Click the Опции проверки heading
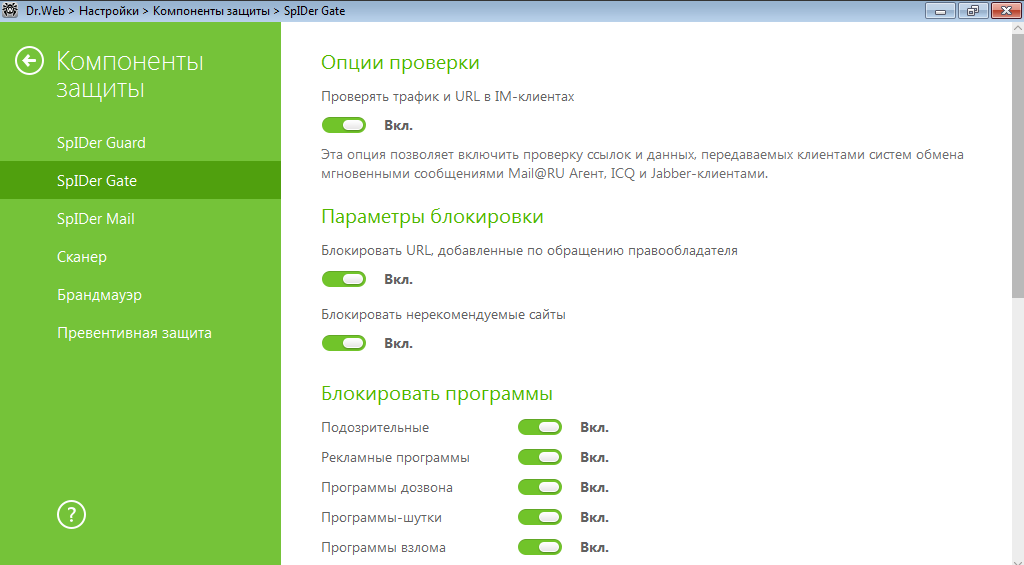The height and width of the screenshot is (565, 1024). tap(400, 63)
